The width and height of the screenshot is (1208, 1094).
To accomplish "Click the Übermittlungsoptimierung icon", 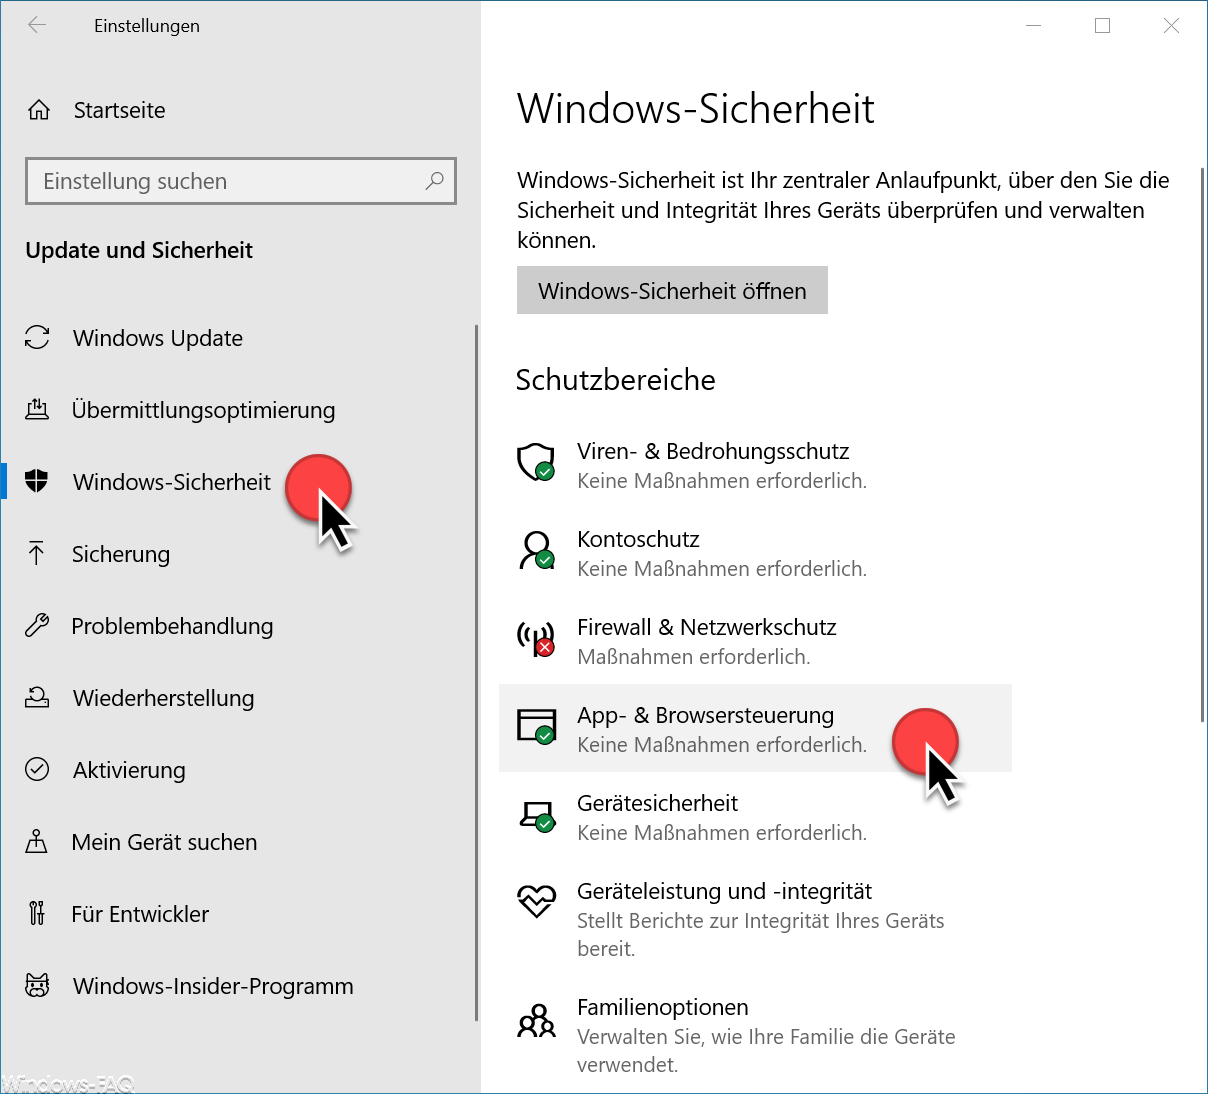I will tap(37, 409).
